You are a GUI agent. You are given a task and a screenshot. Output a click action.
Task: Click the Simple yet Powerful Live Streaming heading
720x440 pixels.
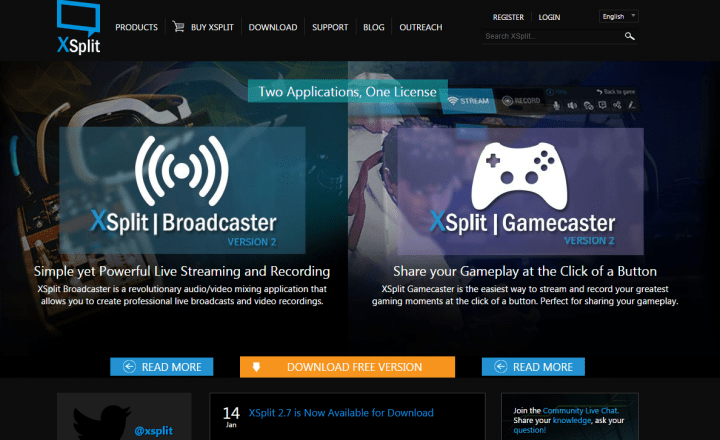click(182, 271)
